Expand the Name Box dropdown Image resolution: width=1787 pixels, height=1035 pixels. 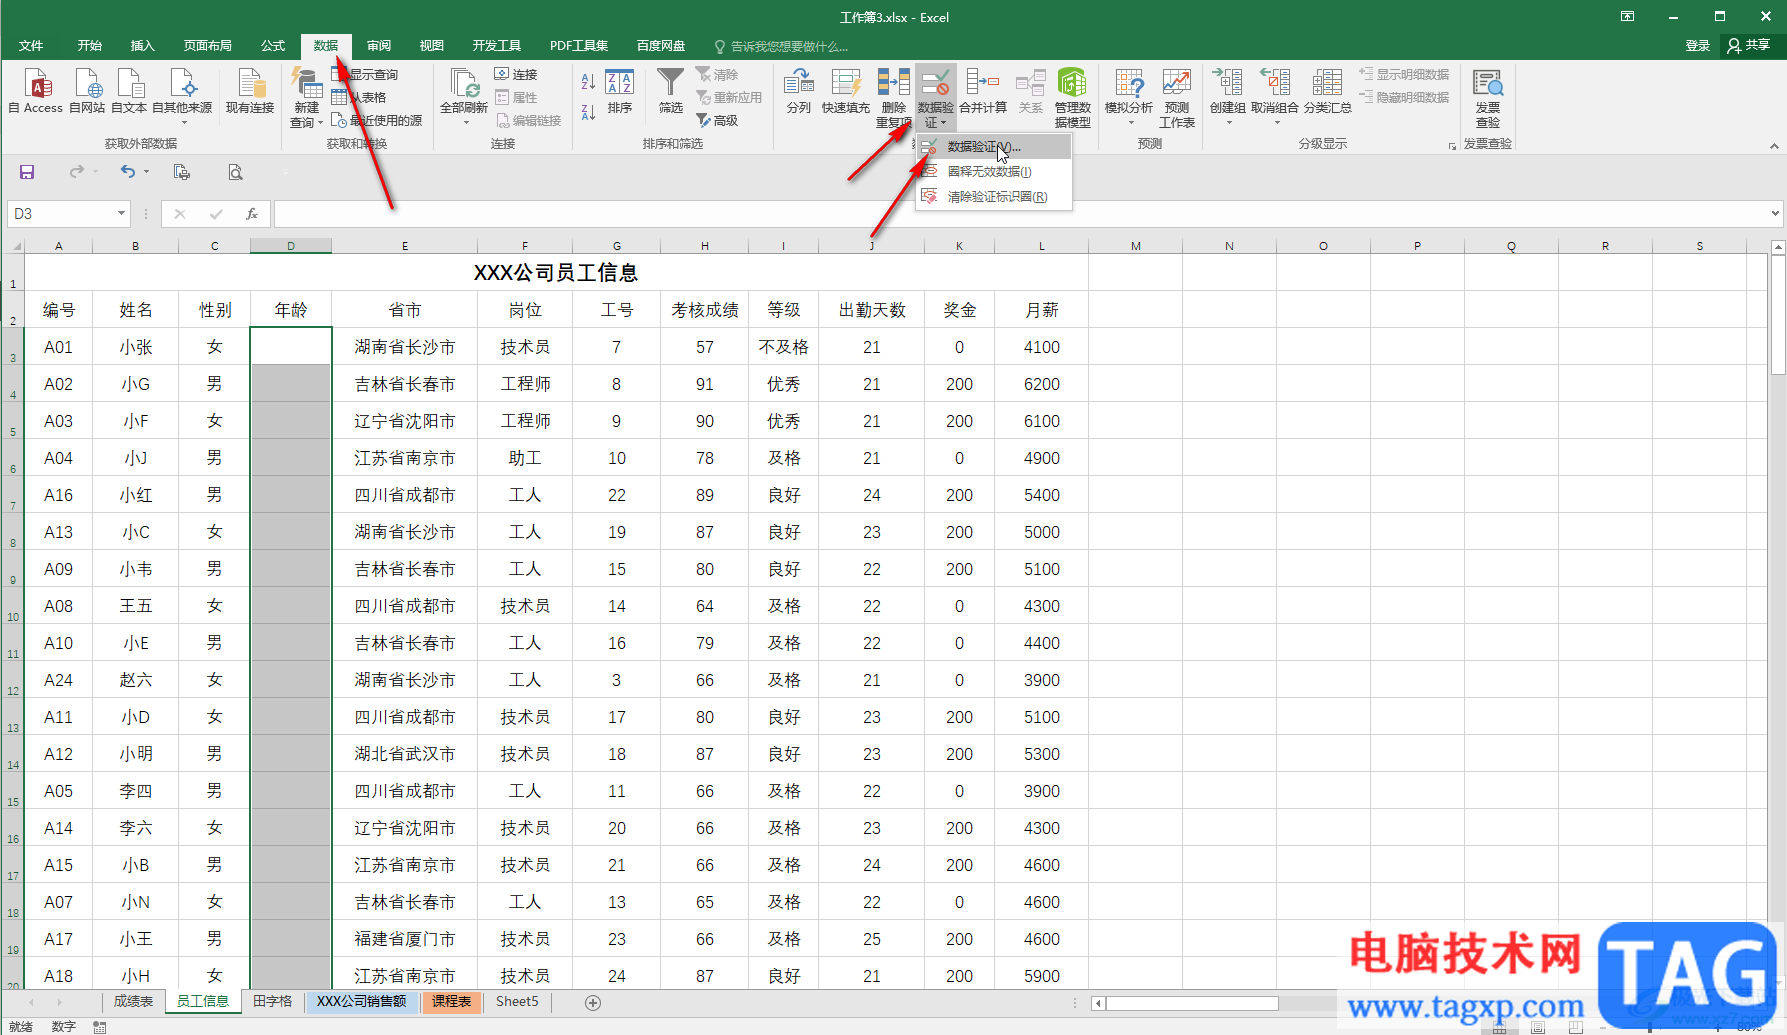click(121, 213)
